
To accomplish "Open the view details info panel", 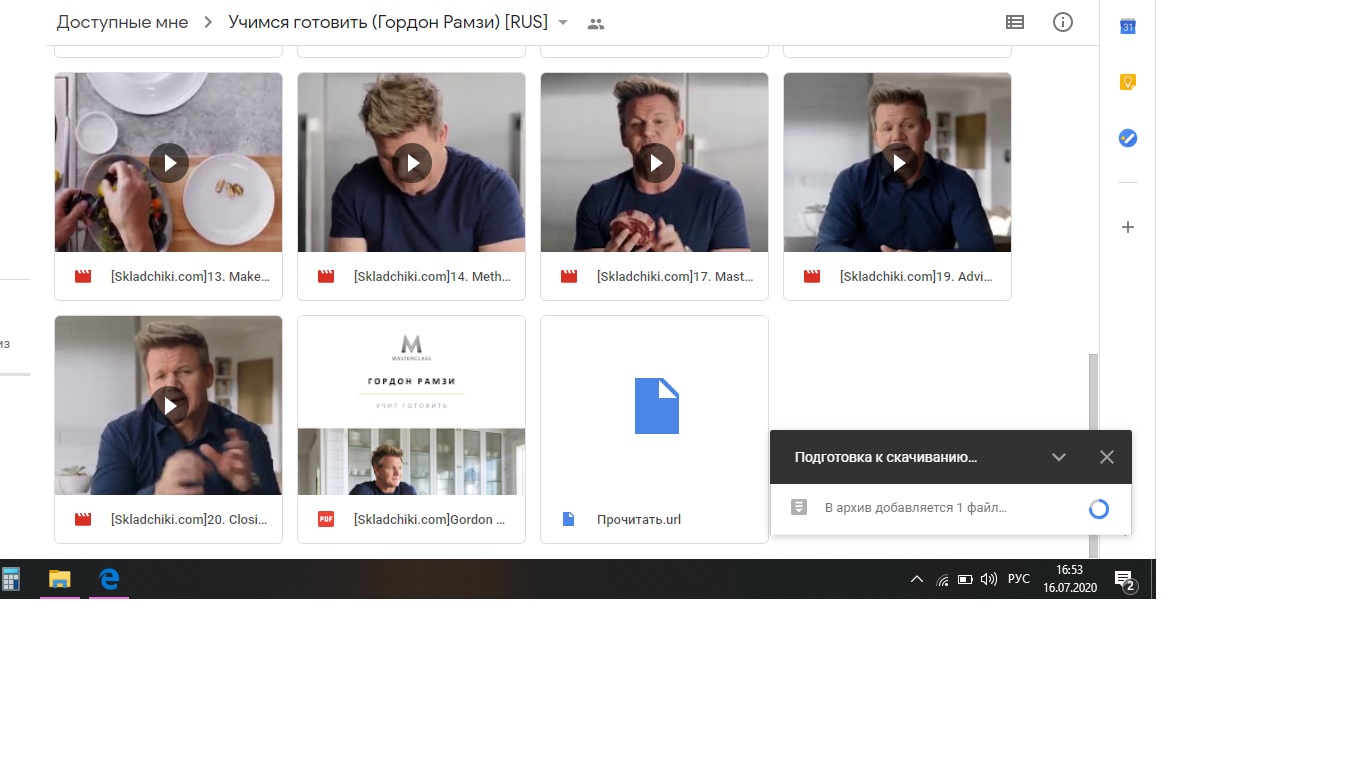I will point(1063,22).
